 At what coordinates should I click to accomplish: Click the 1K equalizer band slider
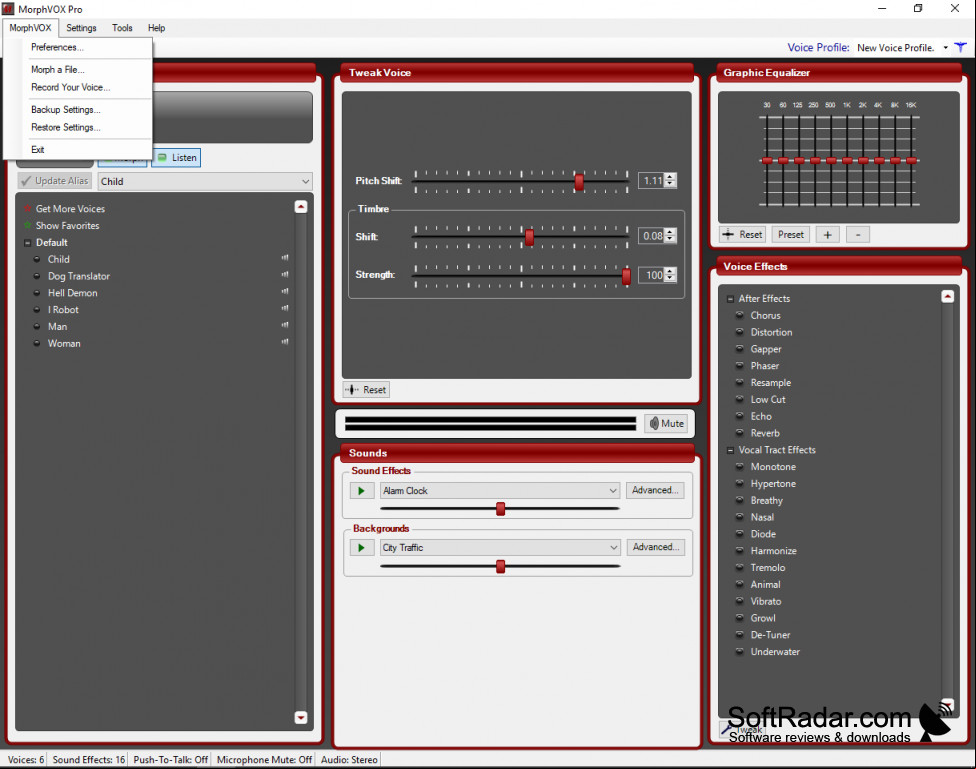(847, 160)
